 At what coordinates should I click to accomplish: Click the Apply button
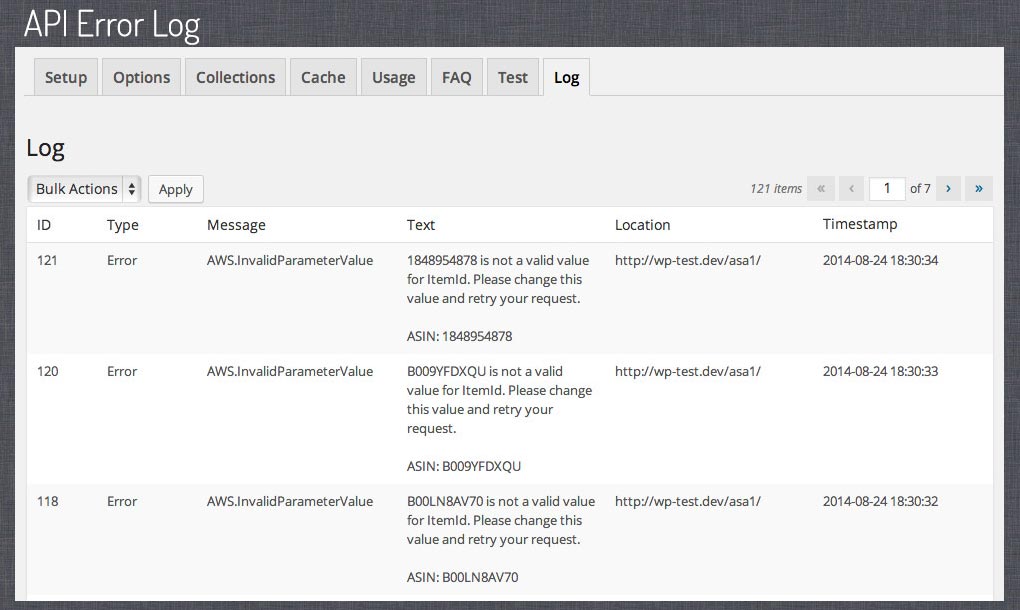(x=176, y=189)
